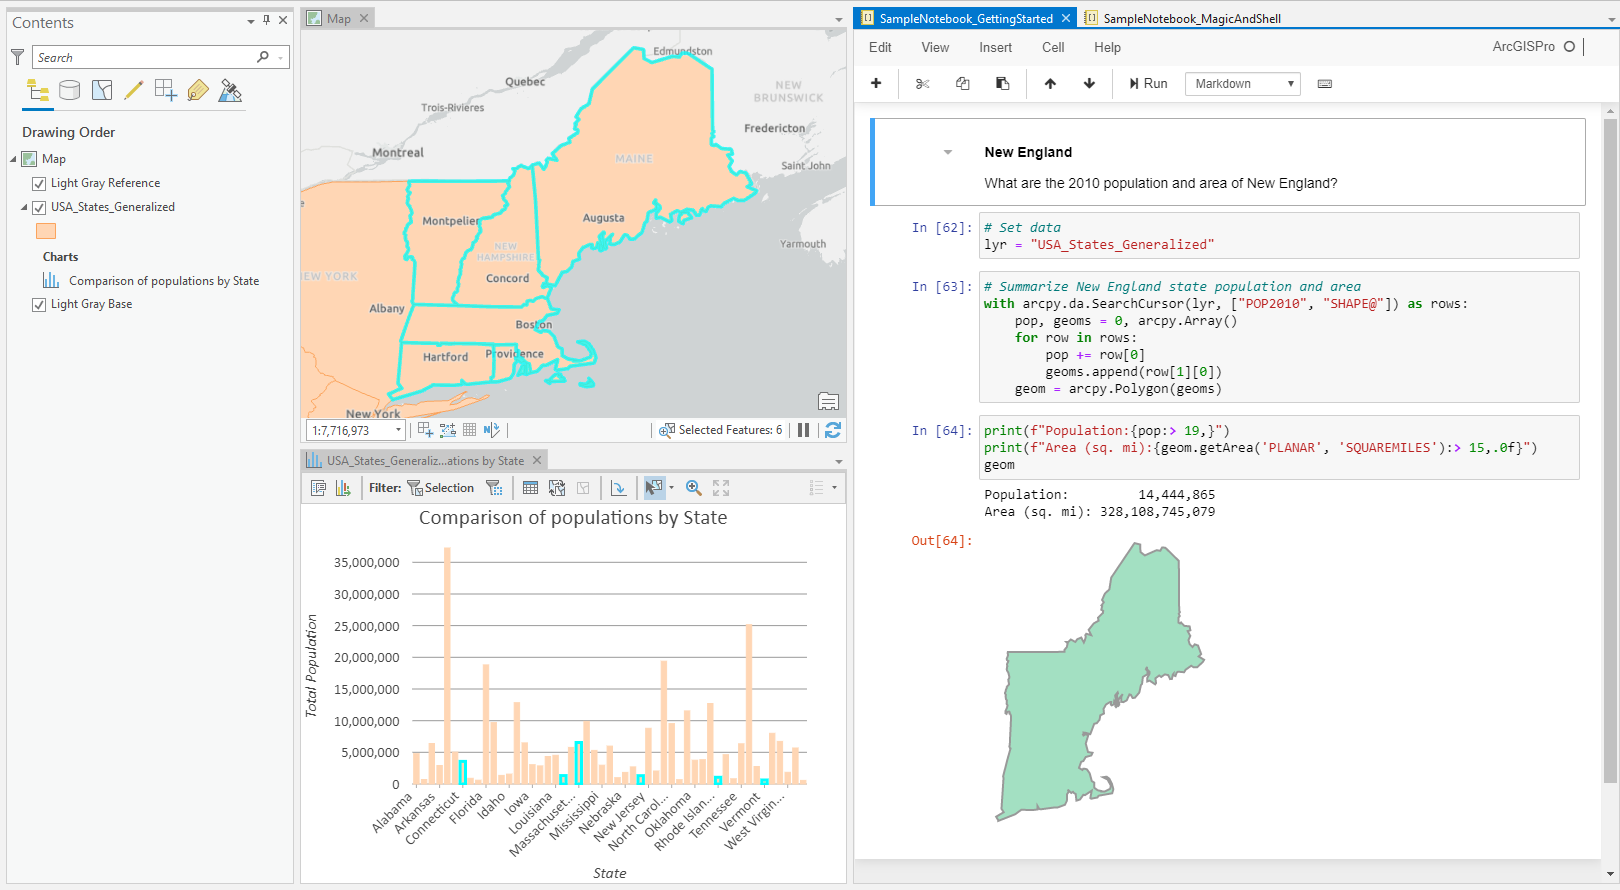Switch to List By Drawing Order view
The image size is (1620, 890).
pyautogui.click(x=38, y=91)
